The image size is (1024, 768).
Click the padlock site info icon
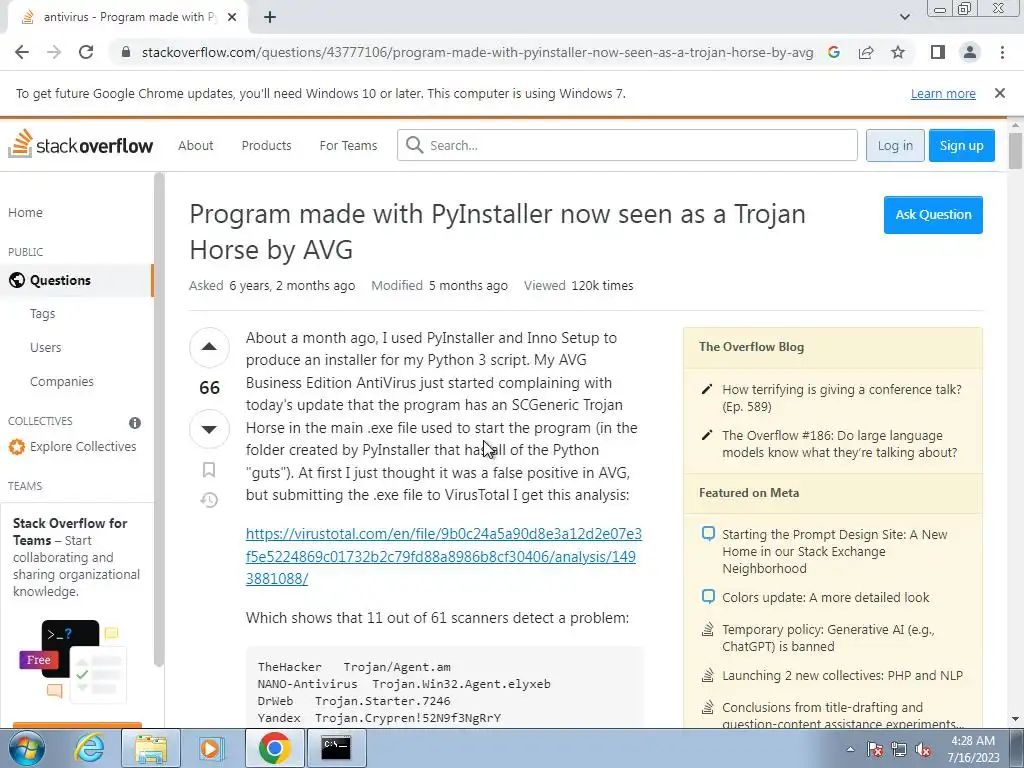(x=126, y=52)
